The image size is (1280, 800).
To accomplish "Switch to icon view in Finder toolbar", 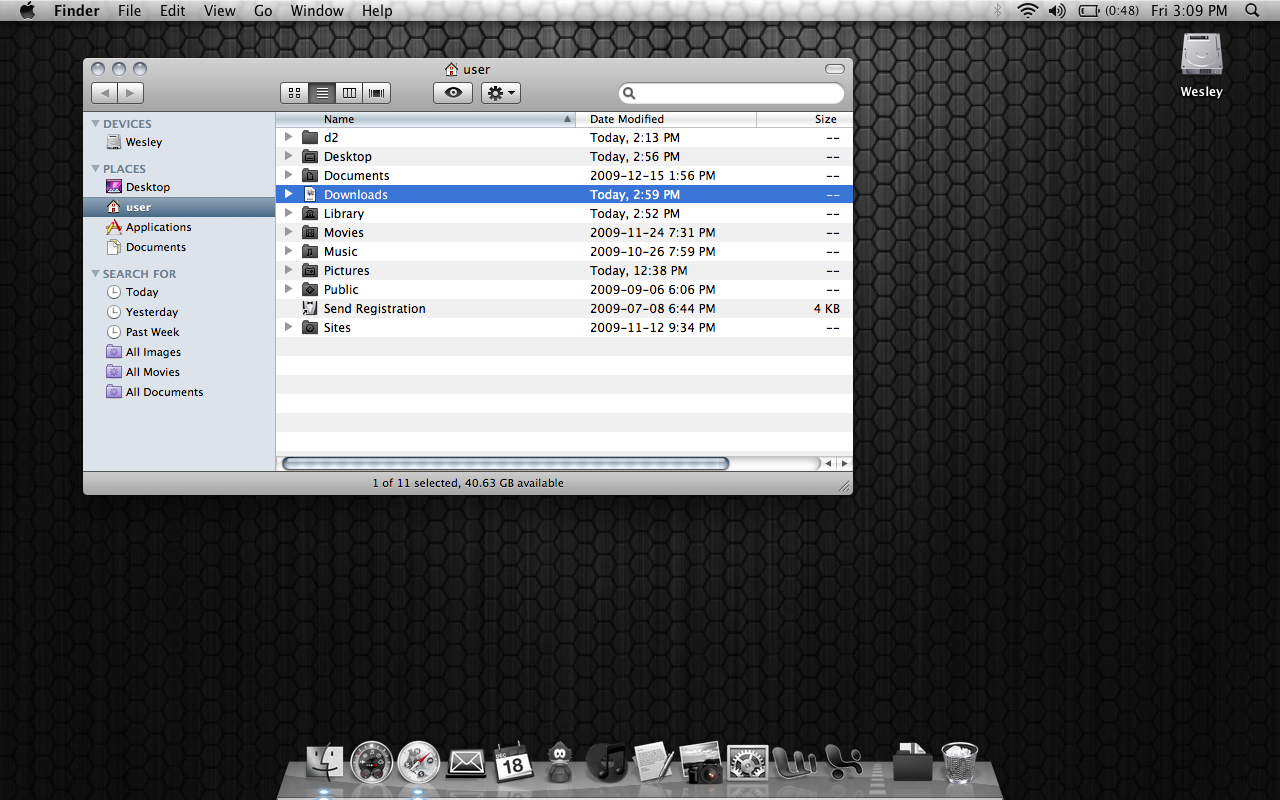I will tap(294, 93).
